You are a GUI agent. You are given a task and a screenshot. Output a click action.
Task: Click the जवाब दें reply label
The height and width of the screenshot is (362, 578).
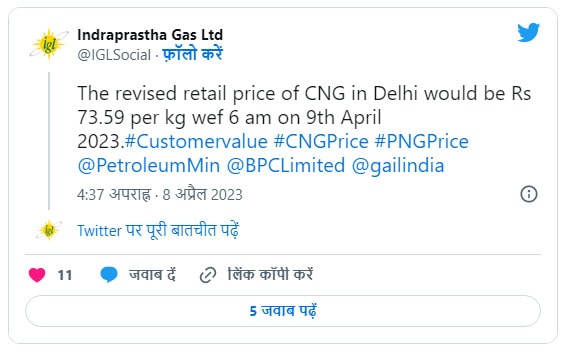coord(152,275)
